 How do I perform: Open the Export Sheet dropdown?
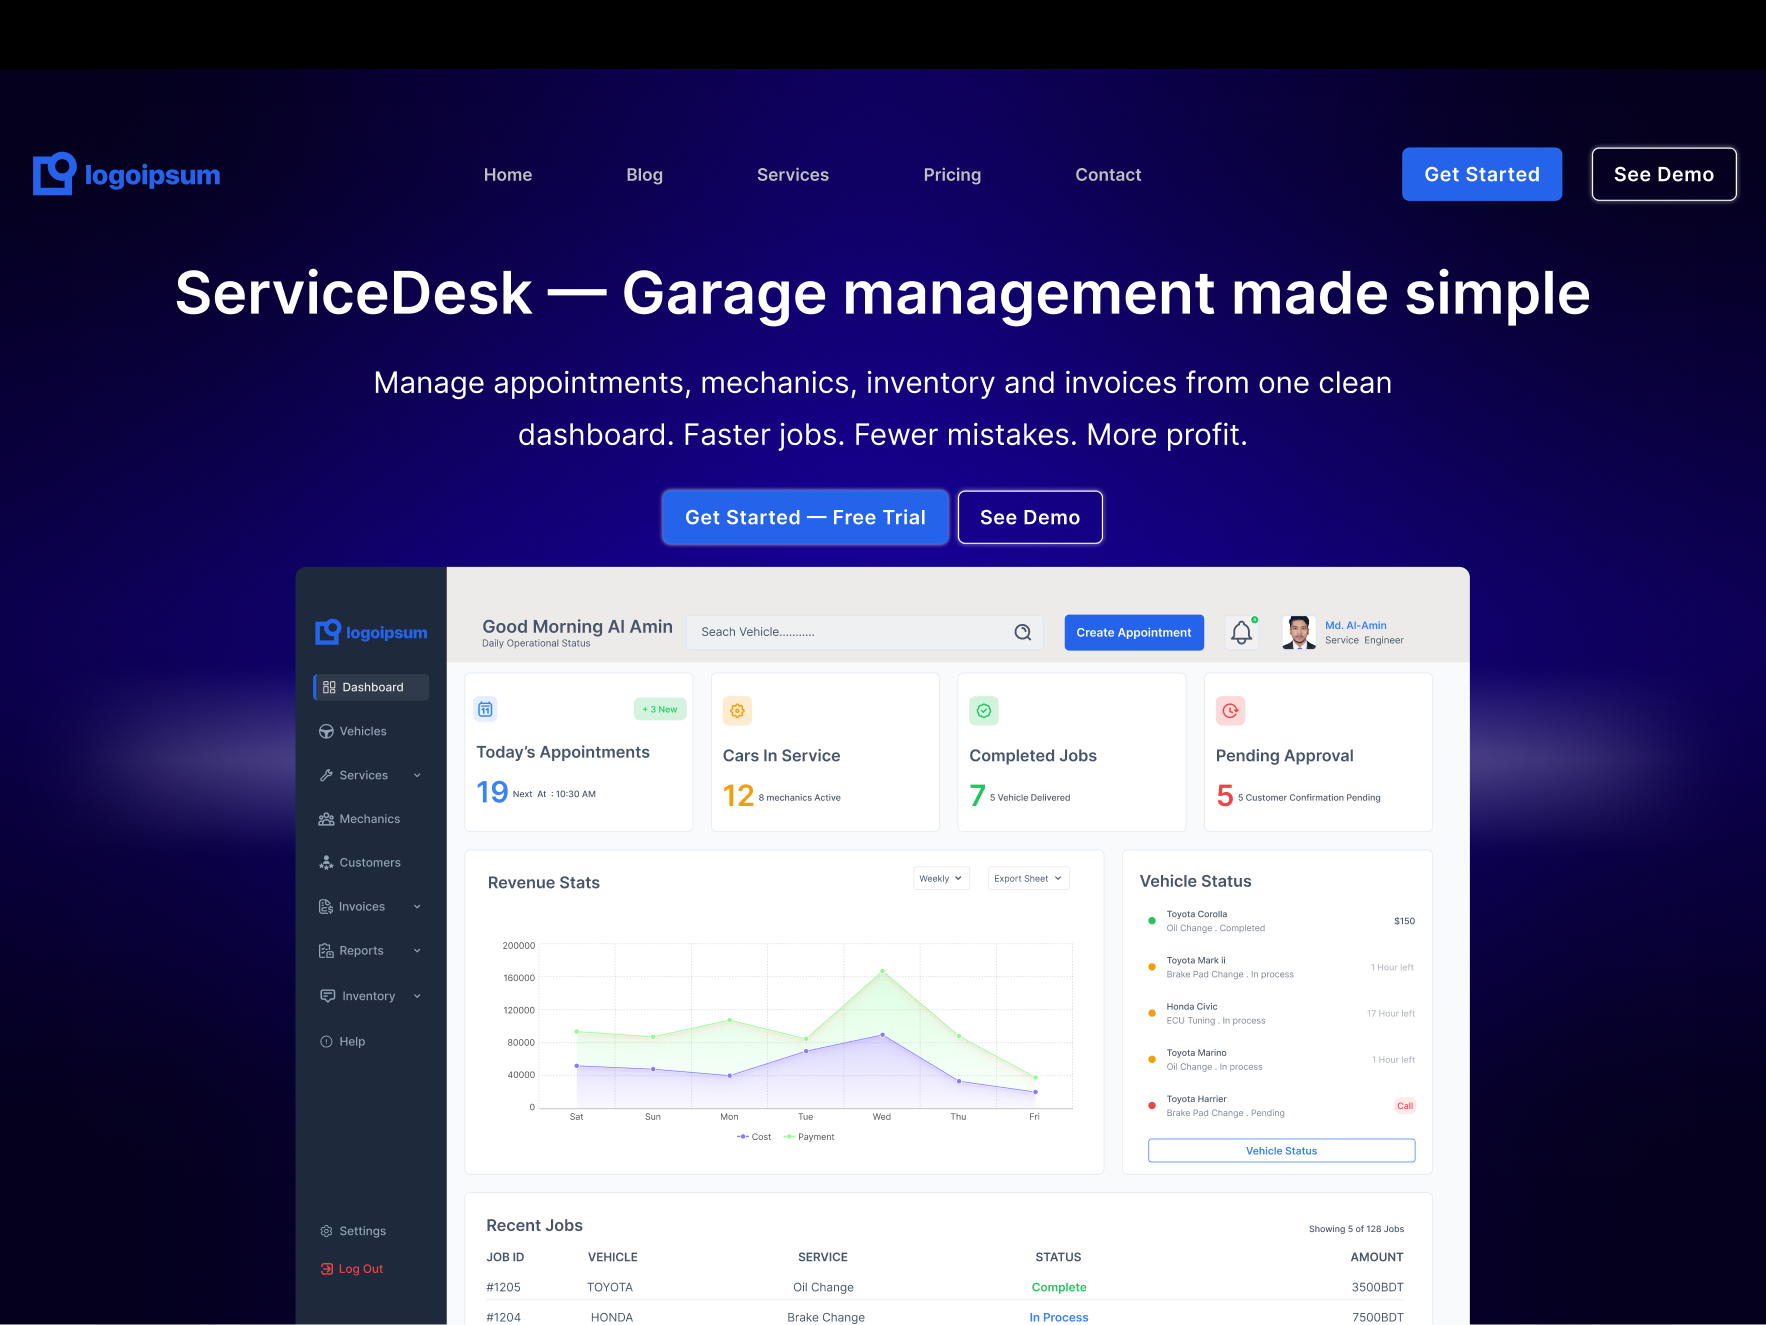click(x=1027, y=878)
